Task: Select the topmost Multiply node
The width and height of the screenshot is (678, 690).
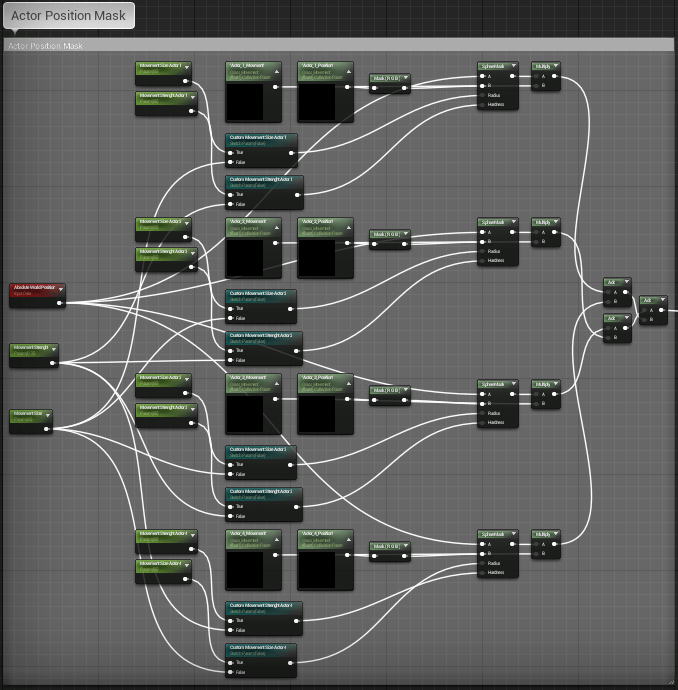Action: pyautogui.click(x=545, y=67)
